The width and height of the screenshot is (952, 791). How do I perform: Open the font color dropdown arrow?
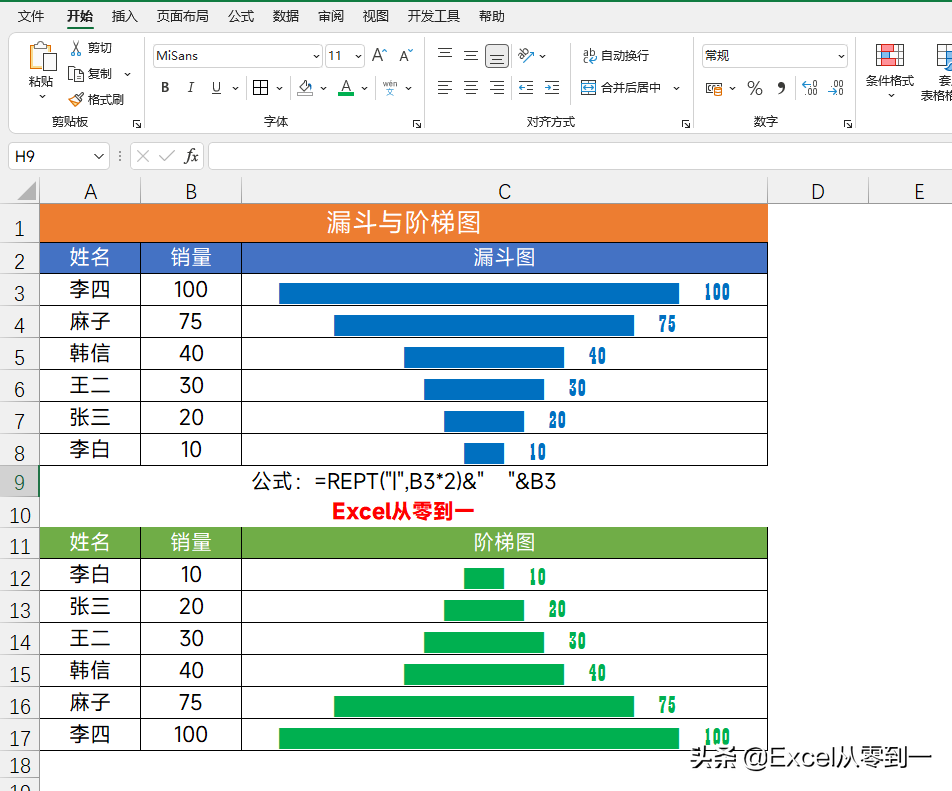coord(364,88)
